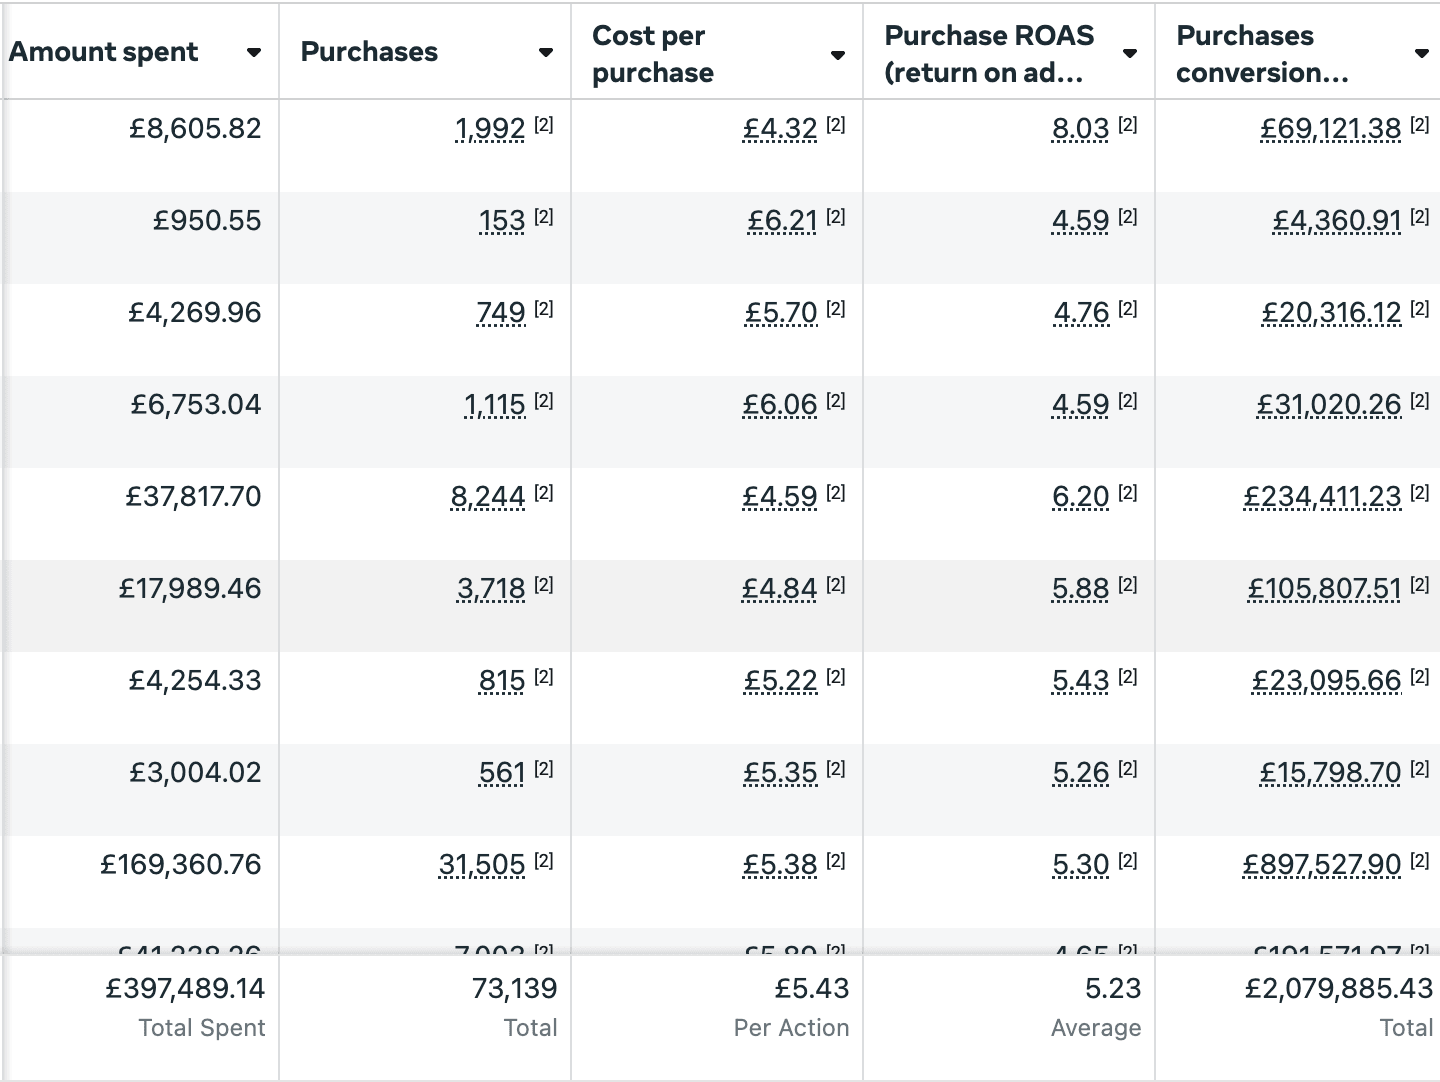Click the £397,489.14 Total Spent summary

186,989
